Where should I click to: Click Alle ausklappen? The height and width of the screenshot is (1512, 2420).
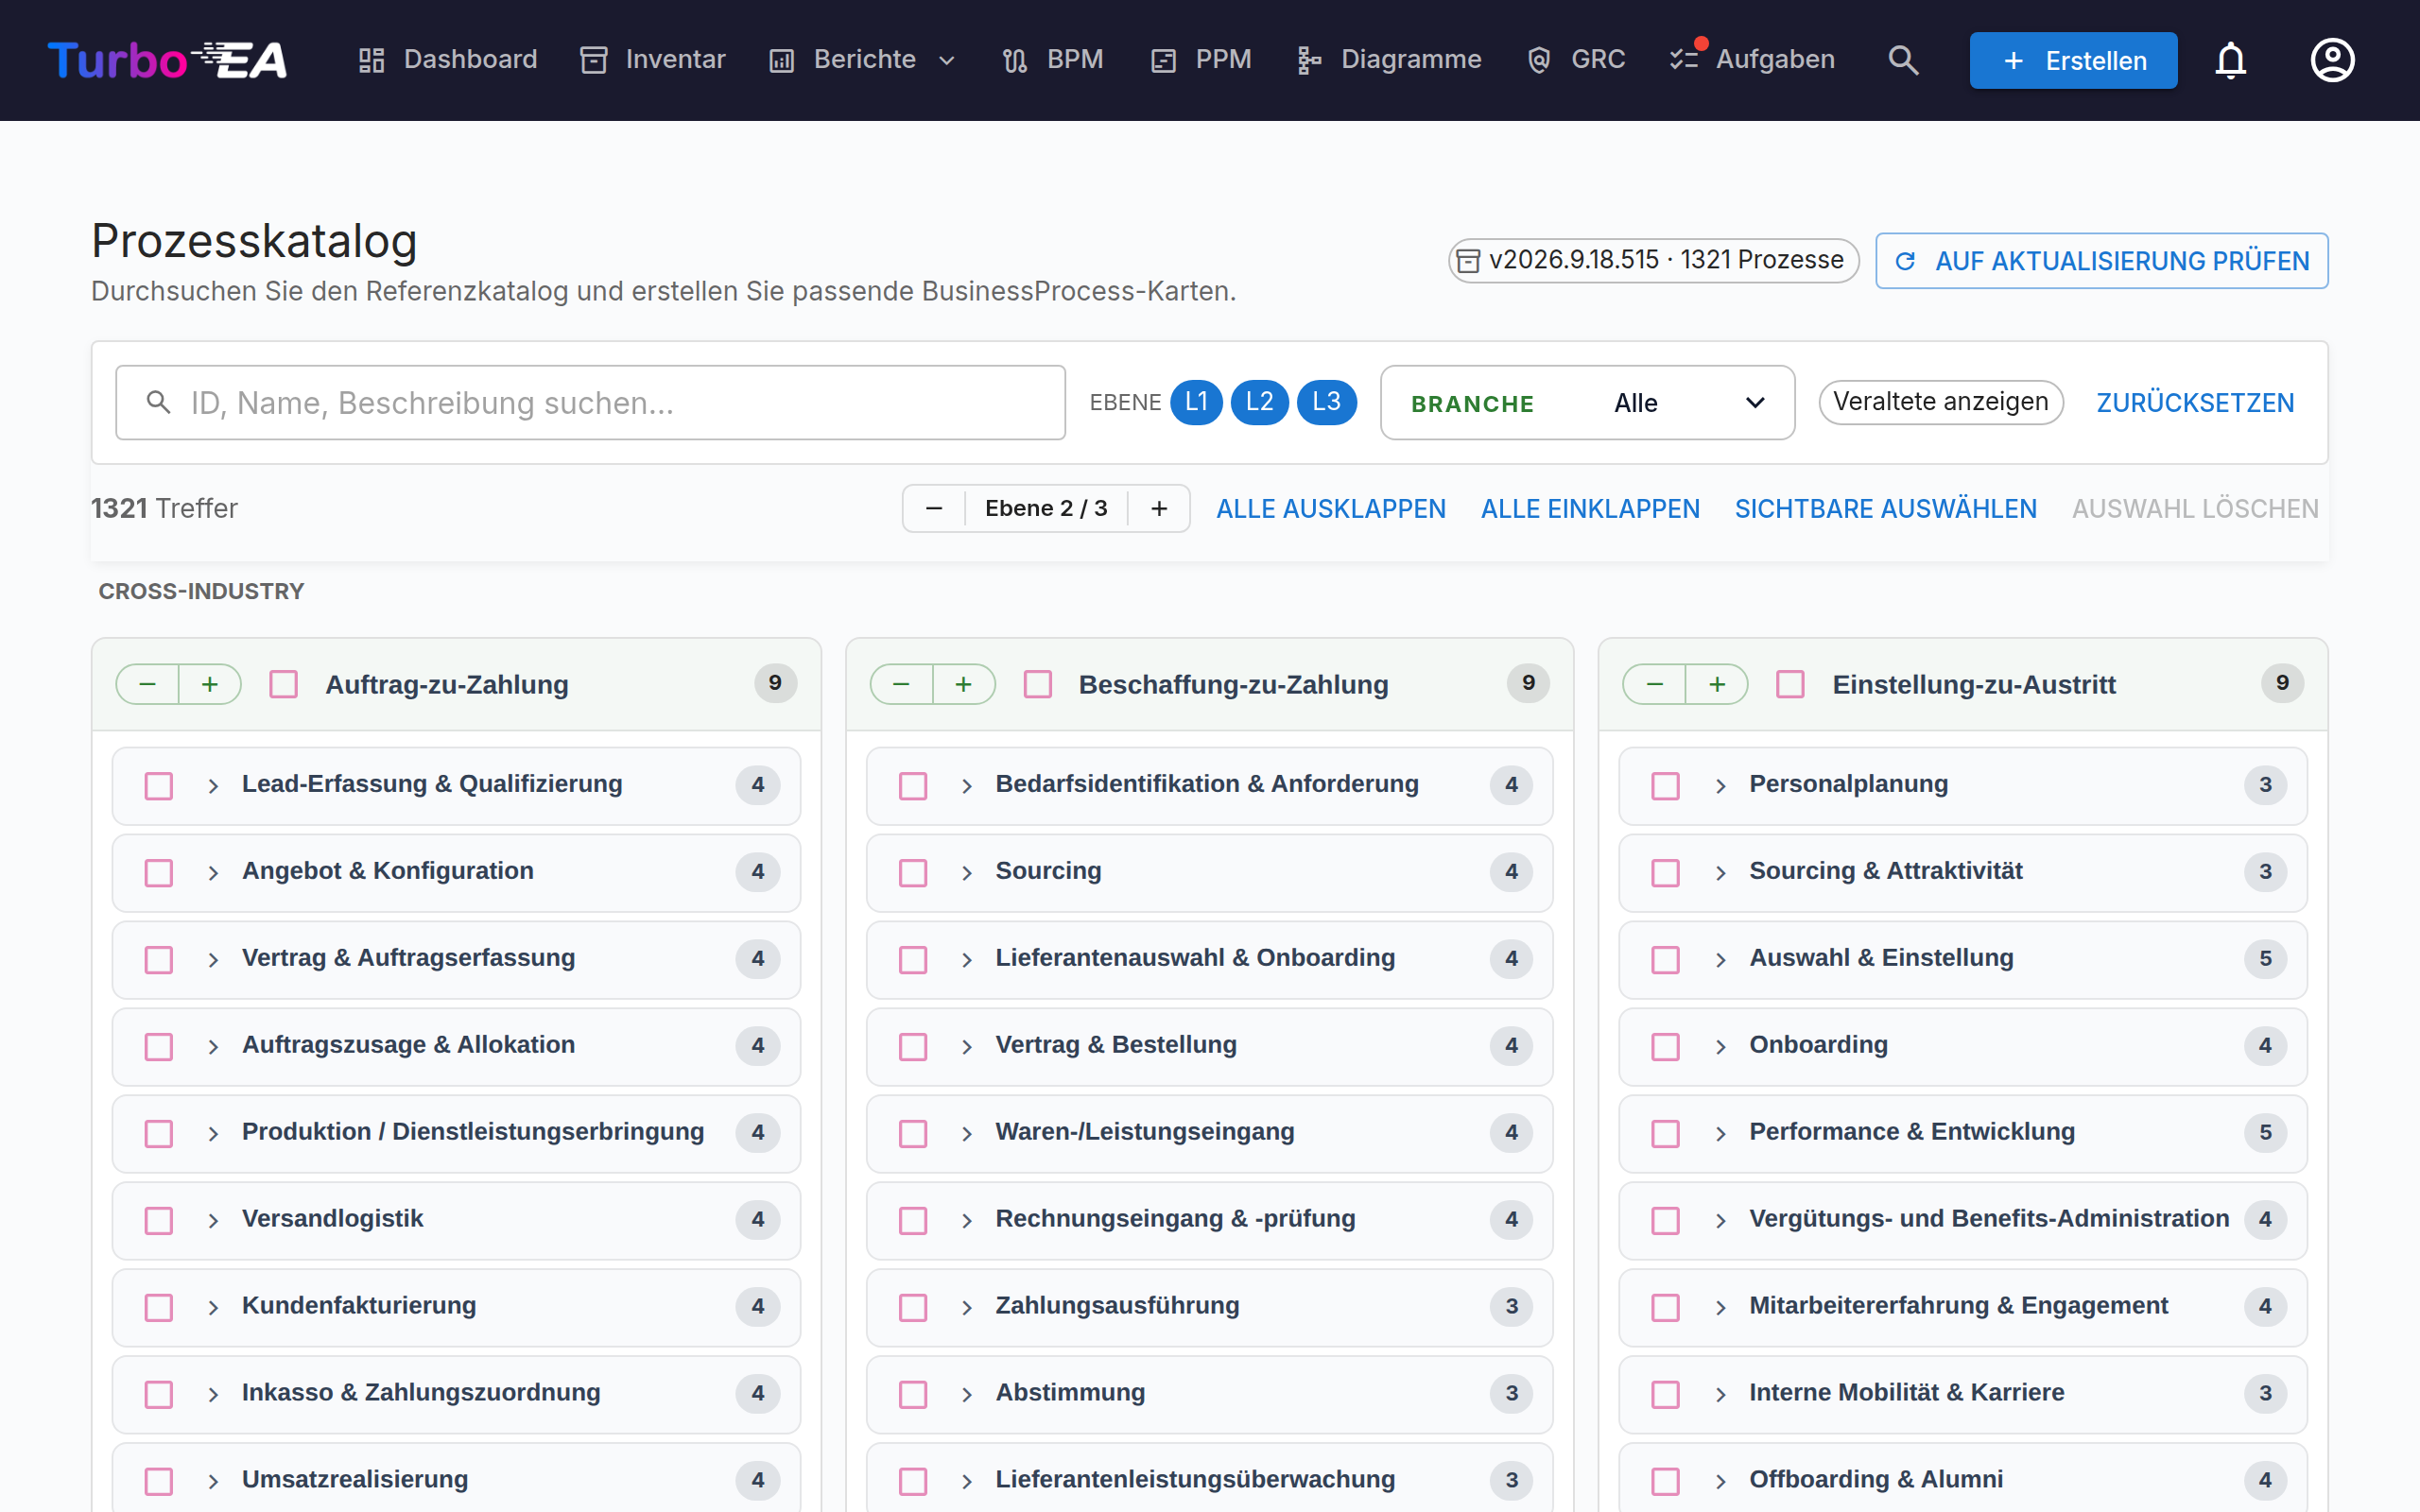click(x=1331, y=508)
